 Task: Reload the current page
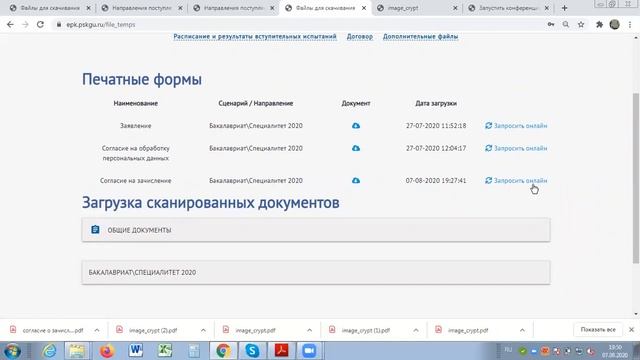[40, 24]
